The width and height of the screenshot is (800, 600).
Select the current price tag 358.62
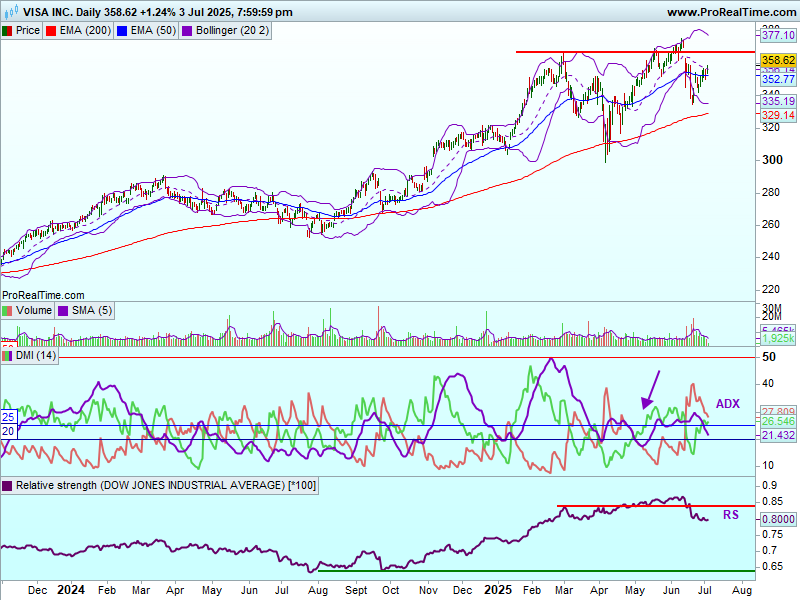click(x=777, y=60)
